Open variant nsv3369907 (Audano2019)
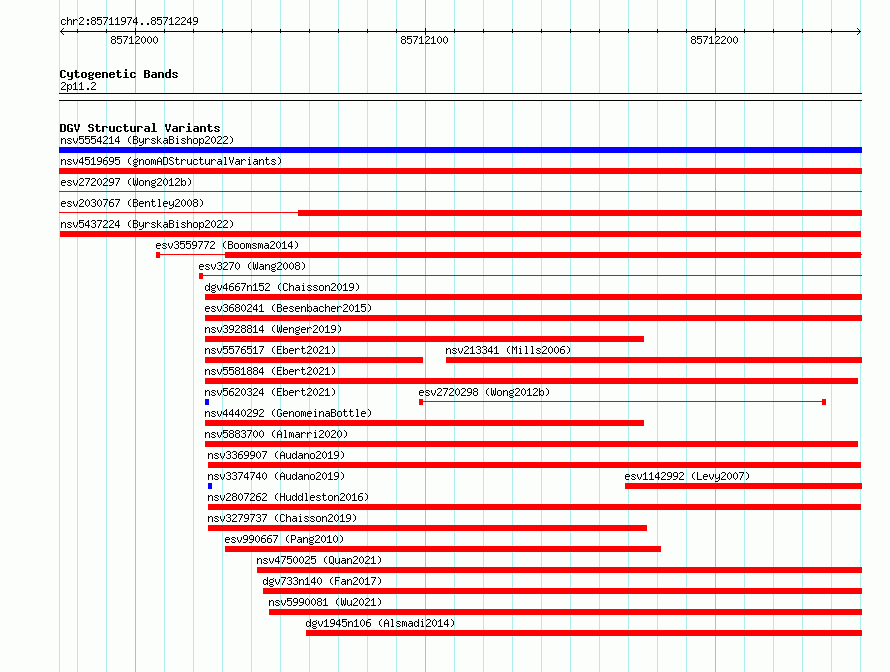Viewport: 890px width, 672px height. pos(276,455)
